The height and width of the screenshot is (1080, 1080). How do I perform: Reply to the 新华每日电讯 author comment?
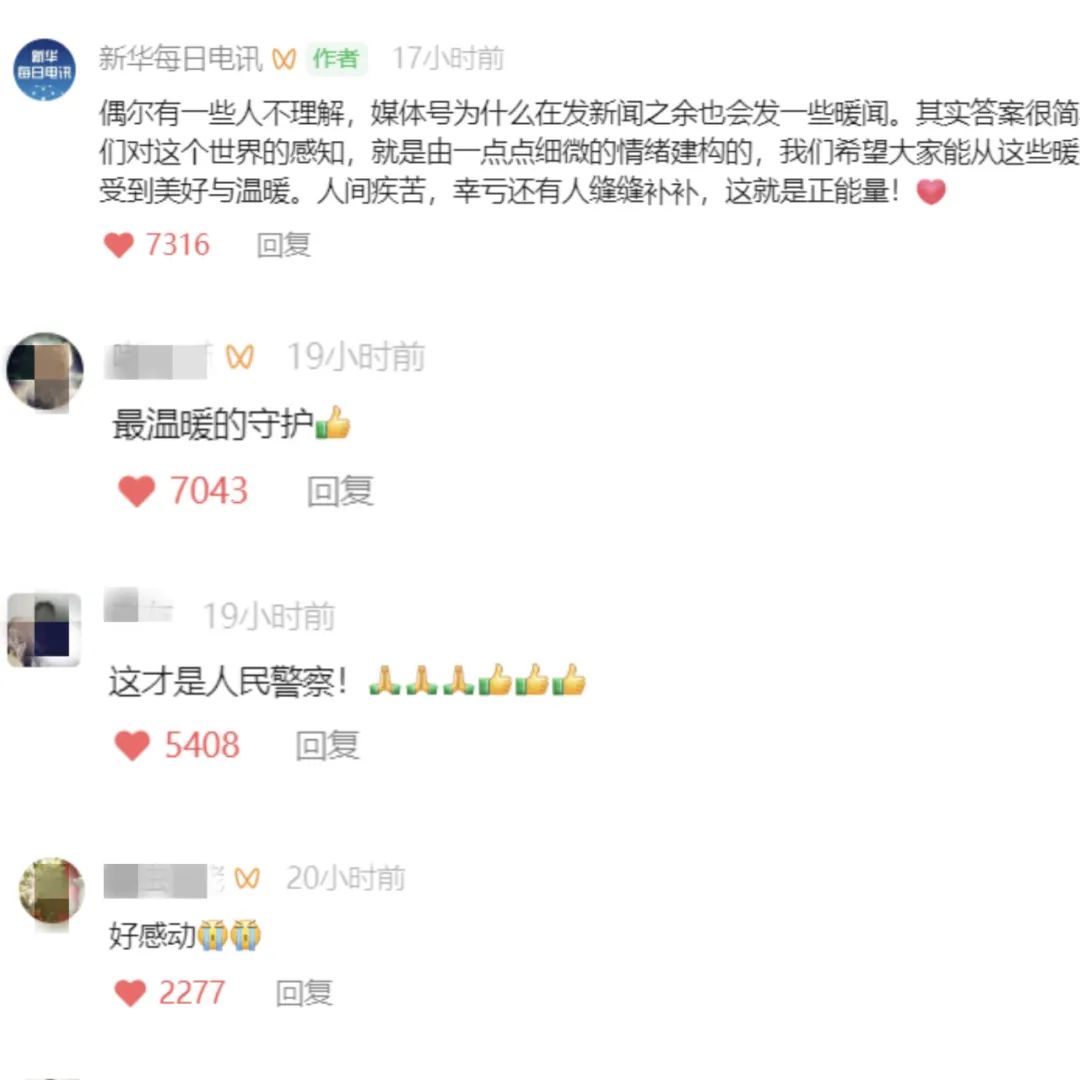coord(284,245)
